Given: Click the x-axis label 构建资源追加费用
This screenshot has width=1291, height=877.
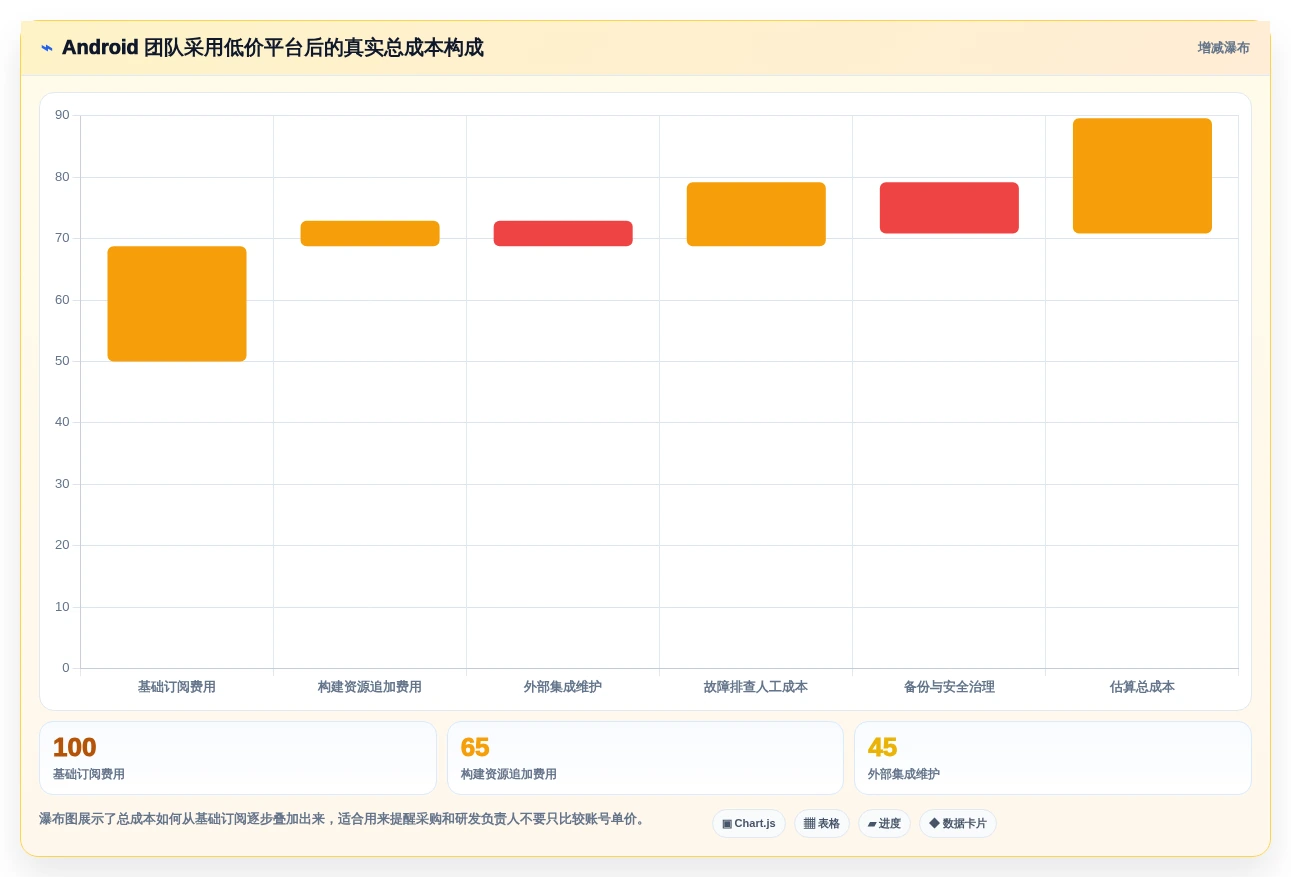Looking at the screenshot, I should [370, 687].
